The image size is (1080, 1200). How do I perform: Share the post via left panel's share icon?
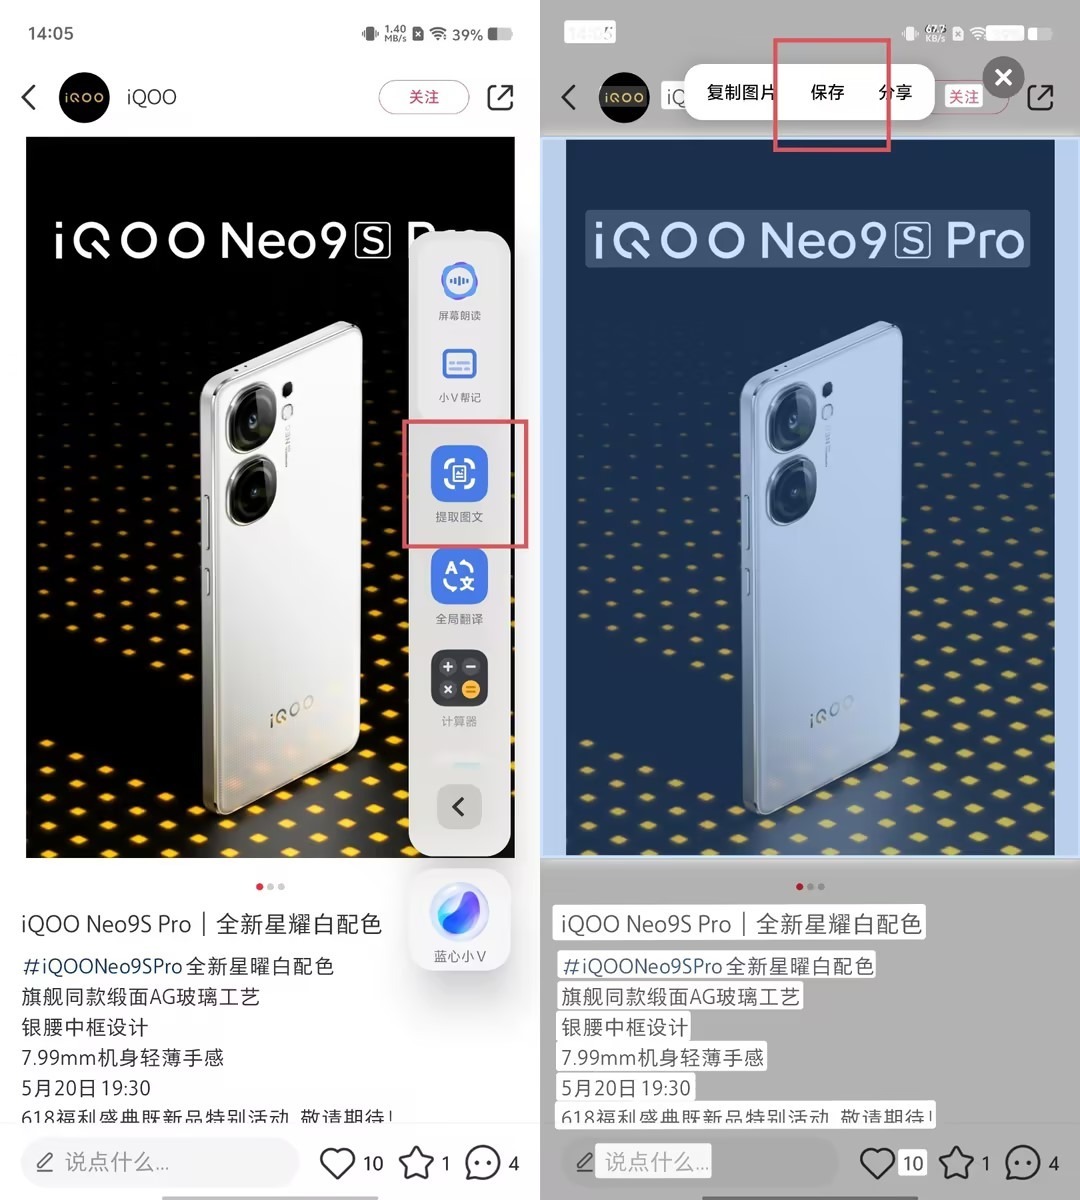click(x=500, y=97)
